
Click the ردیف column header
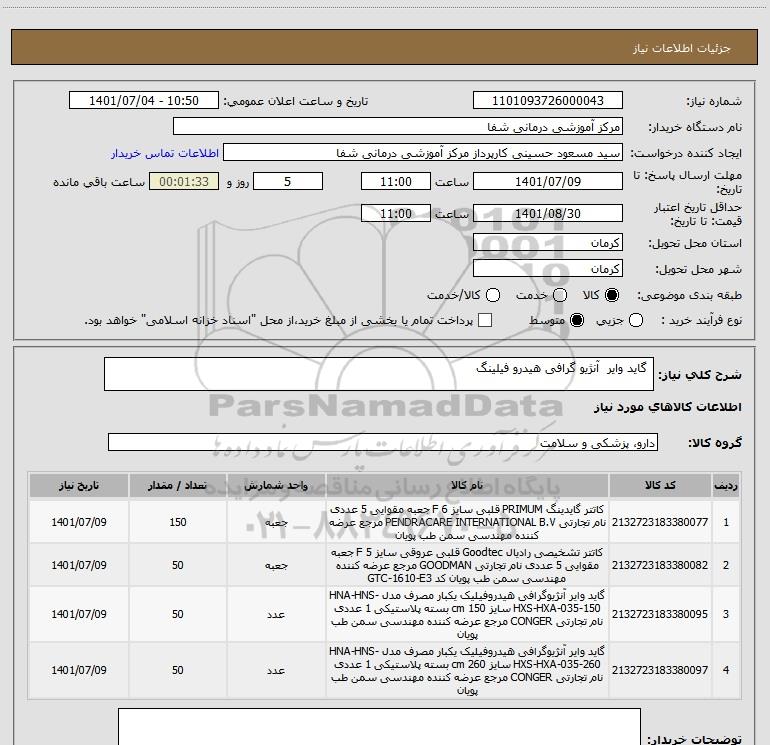(x=725, y=485)
